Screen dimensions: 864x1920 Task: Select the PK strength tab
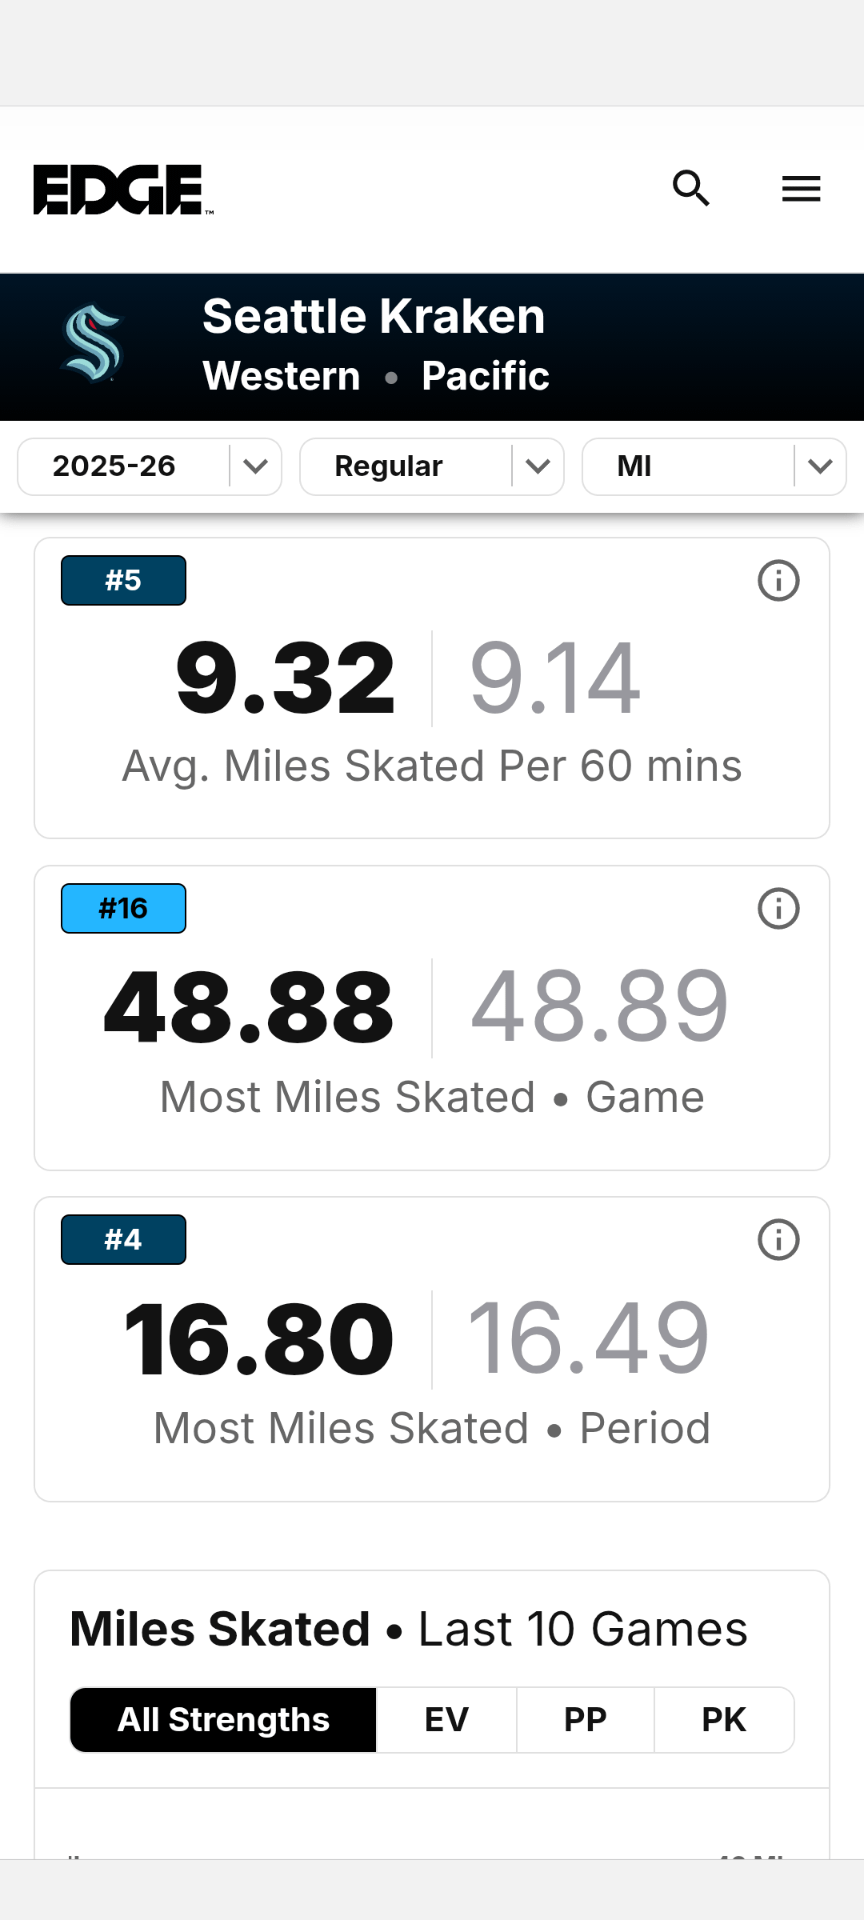tap(724, 1720)
